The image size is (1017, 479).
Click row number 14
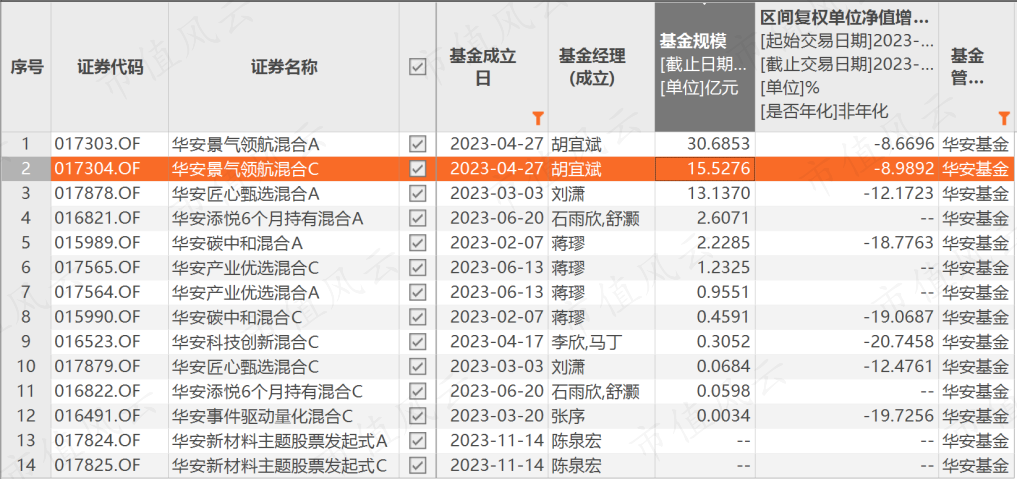point(26,465)
